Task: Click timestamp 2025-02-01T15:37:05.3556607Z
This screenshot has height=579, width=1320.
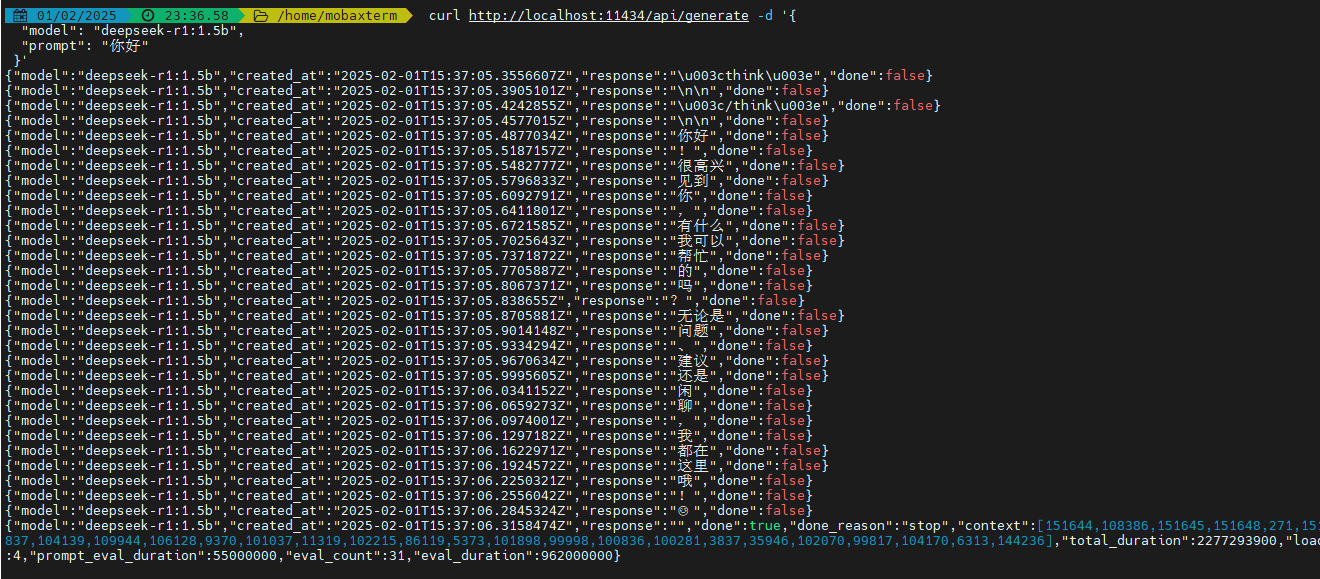Action: pyautogui.click(x=452, y=76)
